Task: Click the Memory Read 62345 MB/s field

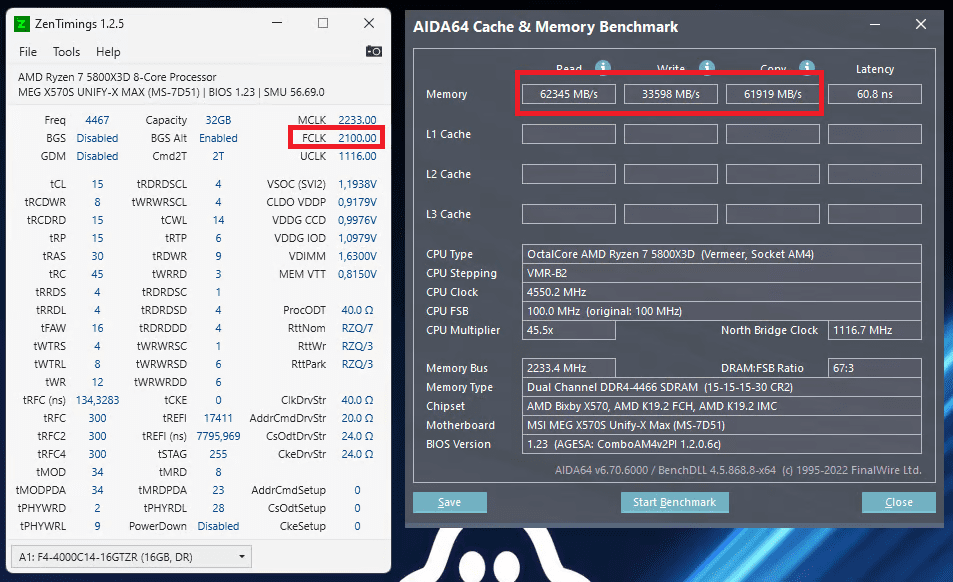Action: [569, 94]
